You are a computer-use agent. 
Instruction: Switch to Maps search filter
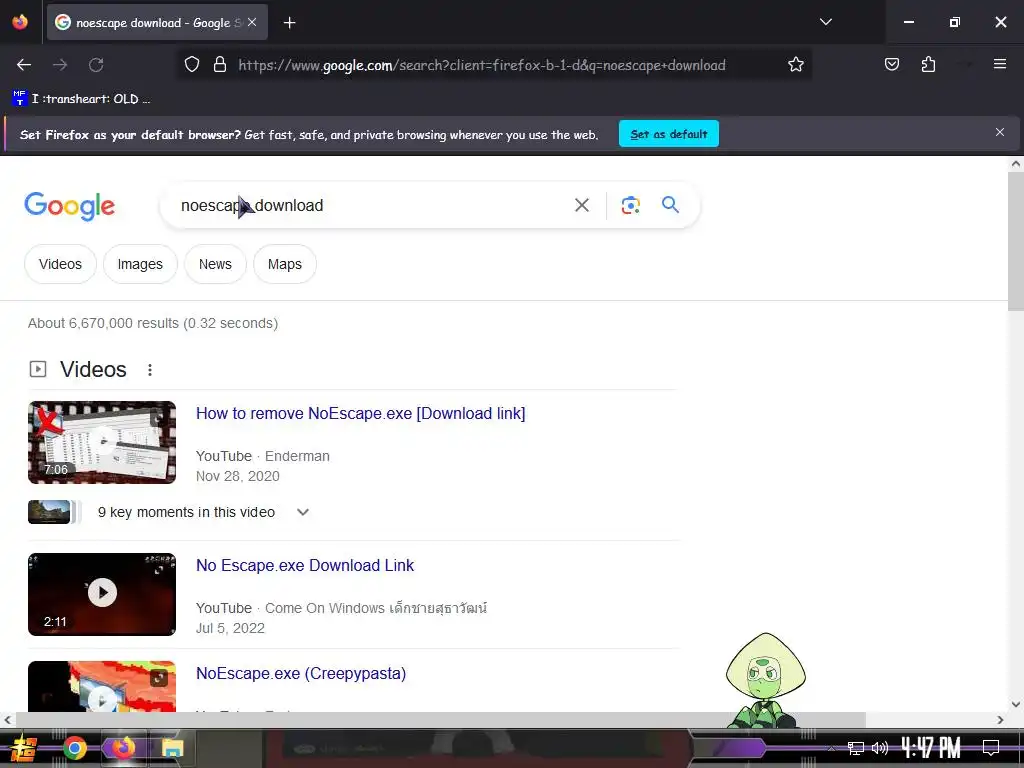pyautogui.click(x=285, y=264)
